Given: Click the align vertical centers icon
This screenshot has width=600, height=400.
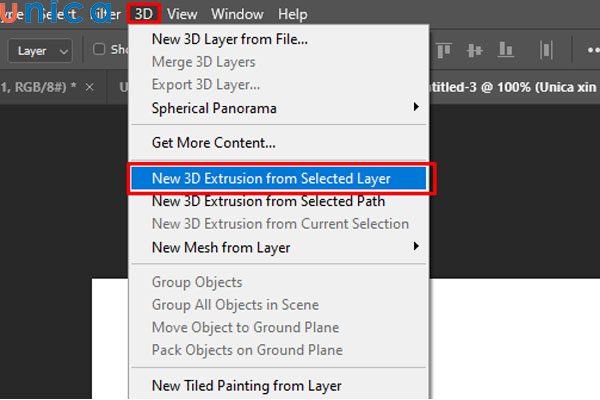Looking at the screenshot, I should (475, 49).
